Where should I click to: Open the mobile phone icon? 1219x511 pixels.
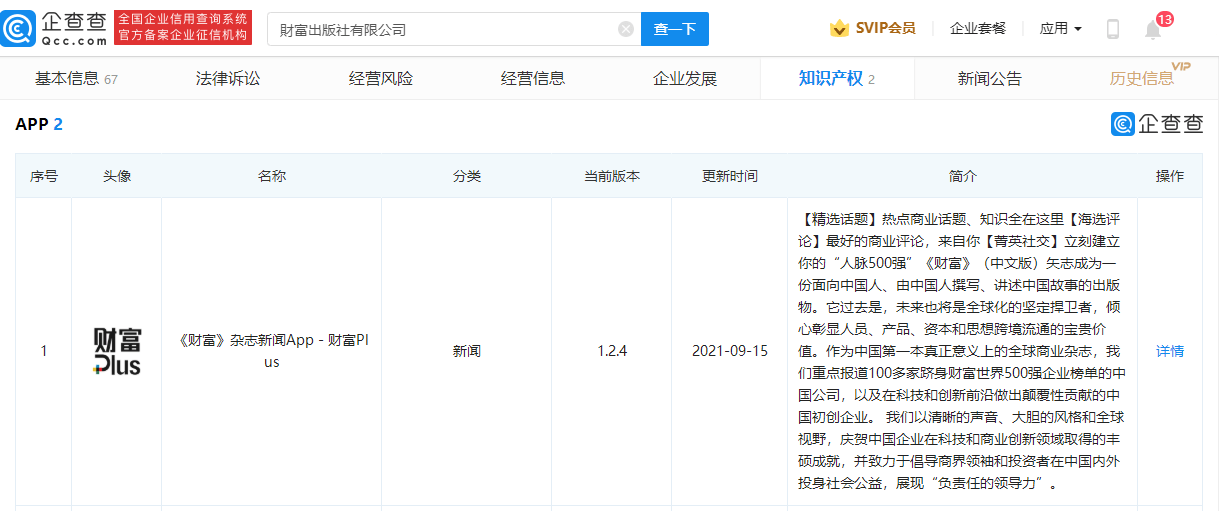coord(1112,29)
